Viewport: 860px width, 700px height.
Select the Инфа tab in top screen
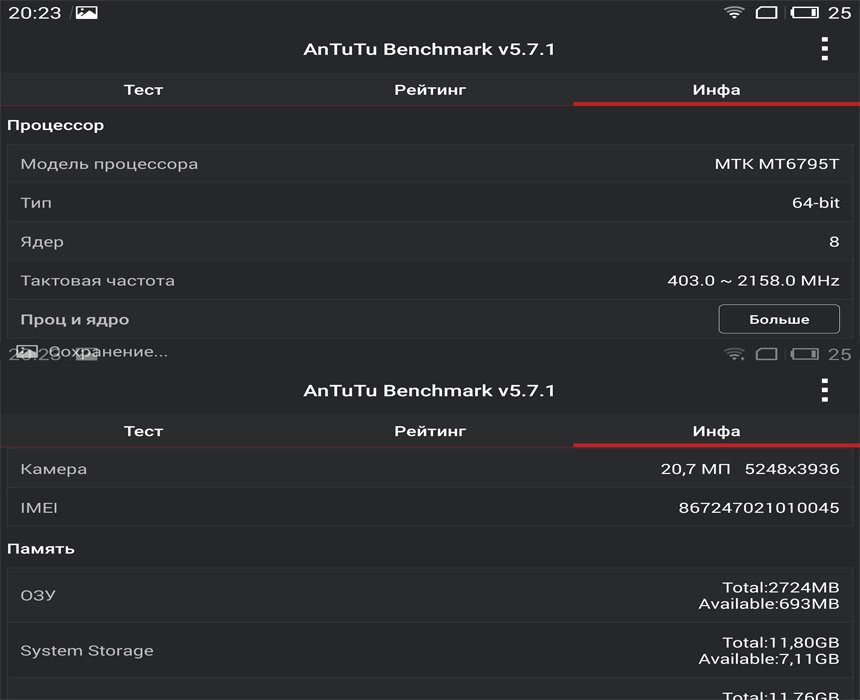tap(716, 89)
